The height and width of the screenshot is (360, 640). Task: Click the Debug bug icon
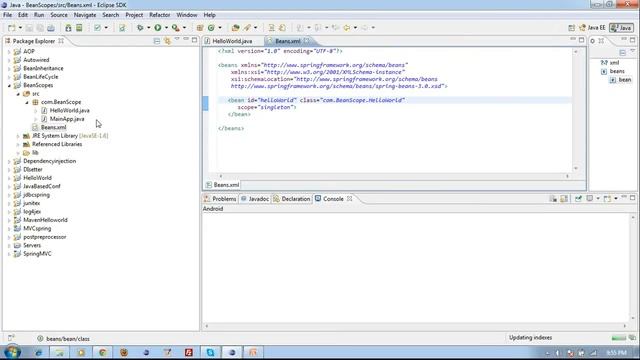pos(140,28)
